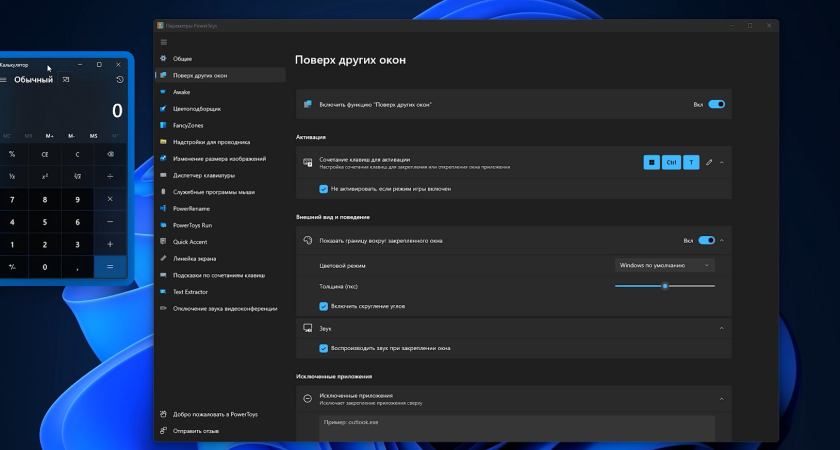Click the Толщина thickness slider handle
This screenshot has height=450, width=840.
coord(665,286)
